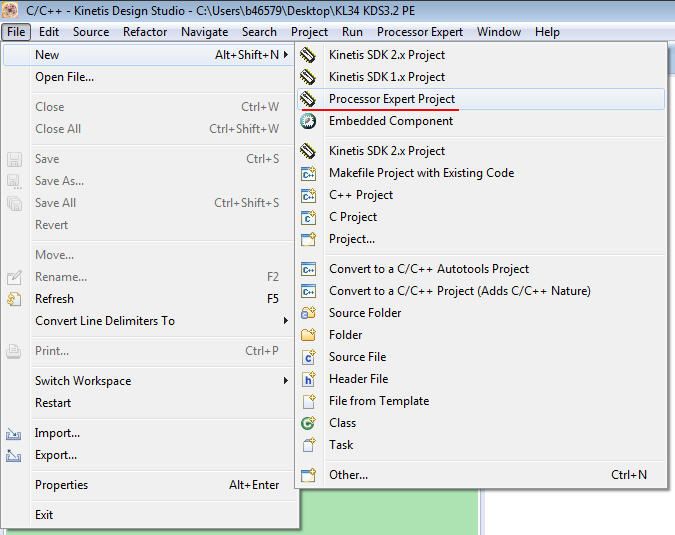This screenshot has width=675, height=535.
Task: Open the File menu
Action: tap(16, 32)
